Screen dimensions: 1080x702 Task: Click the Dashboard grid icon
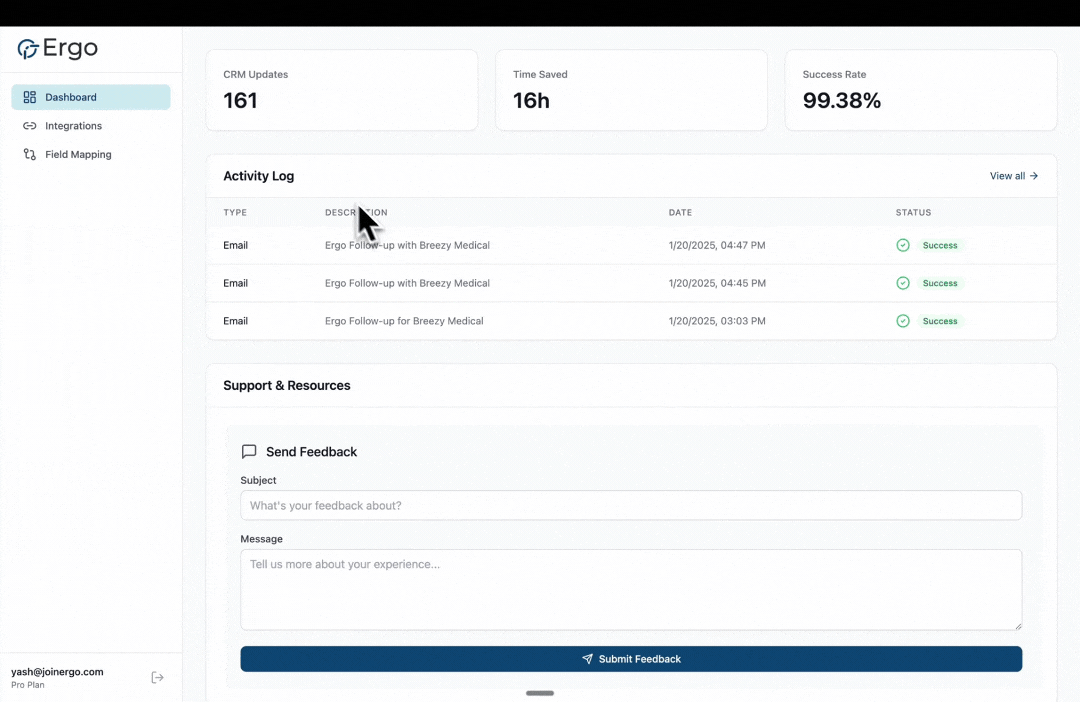point(29,97)
